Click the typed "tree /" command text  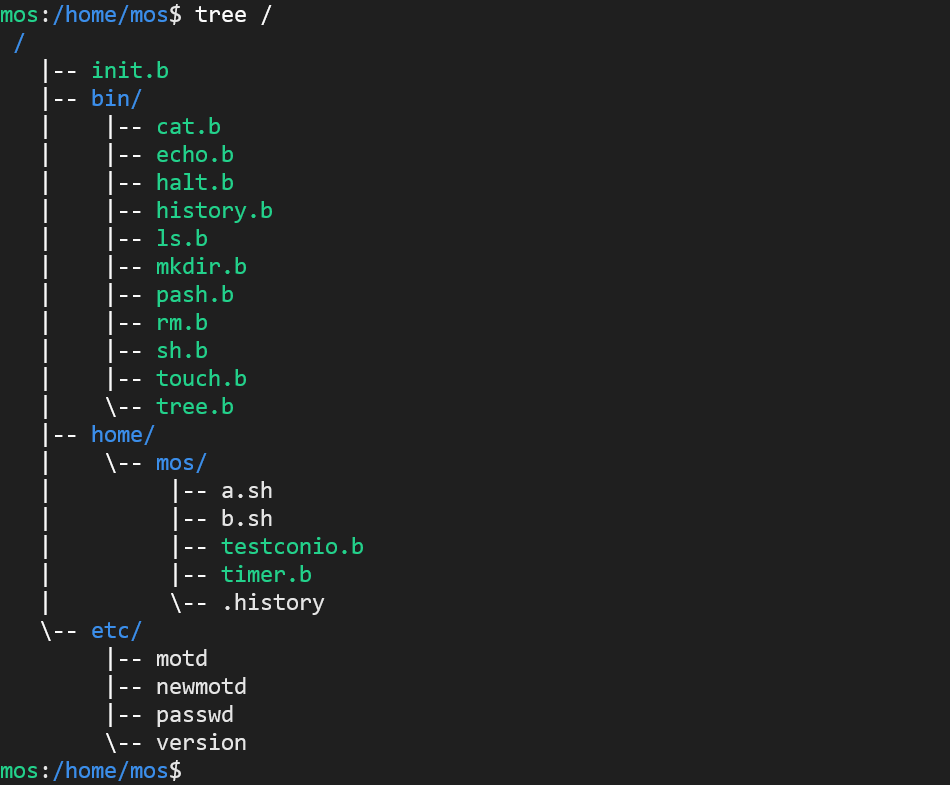click(x=233, y=14)
